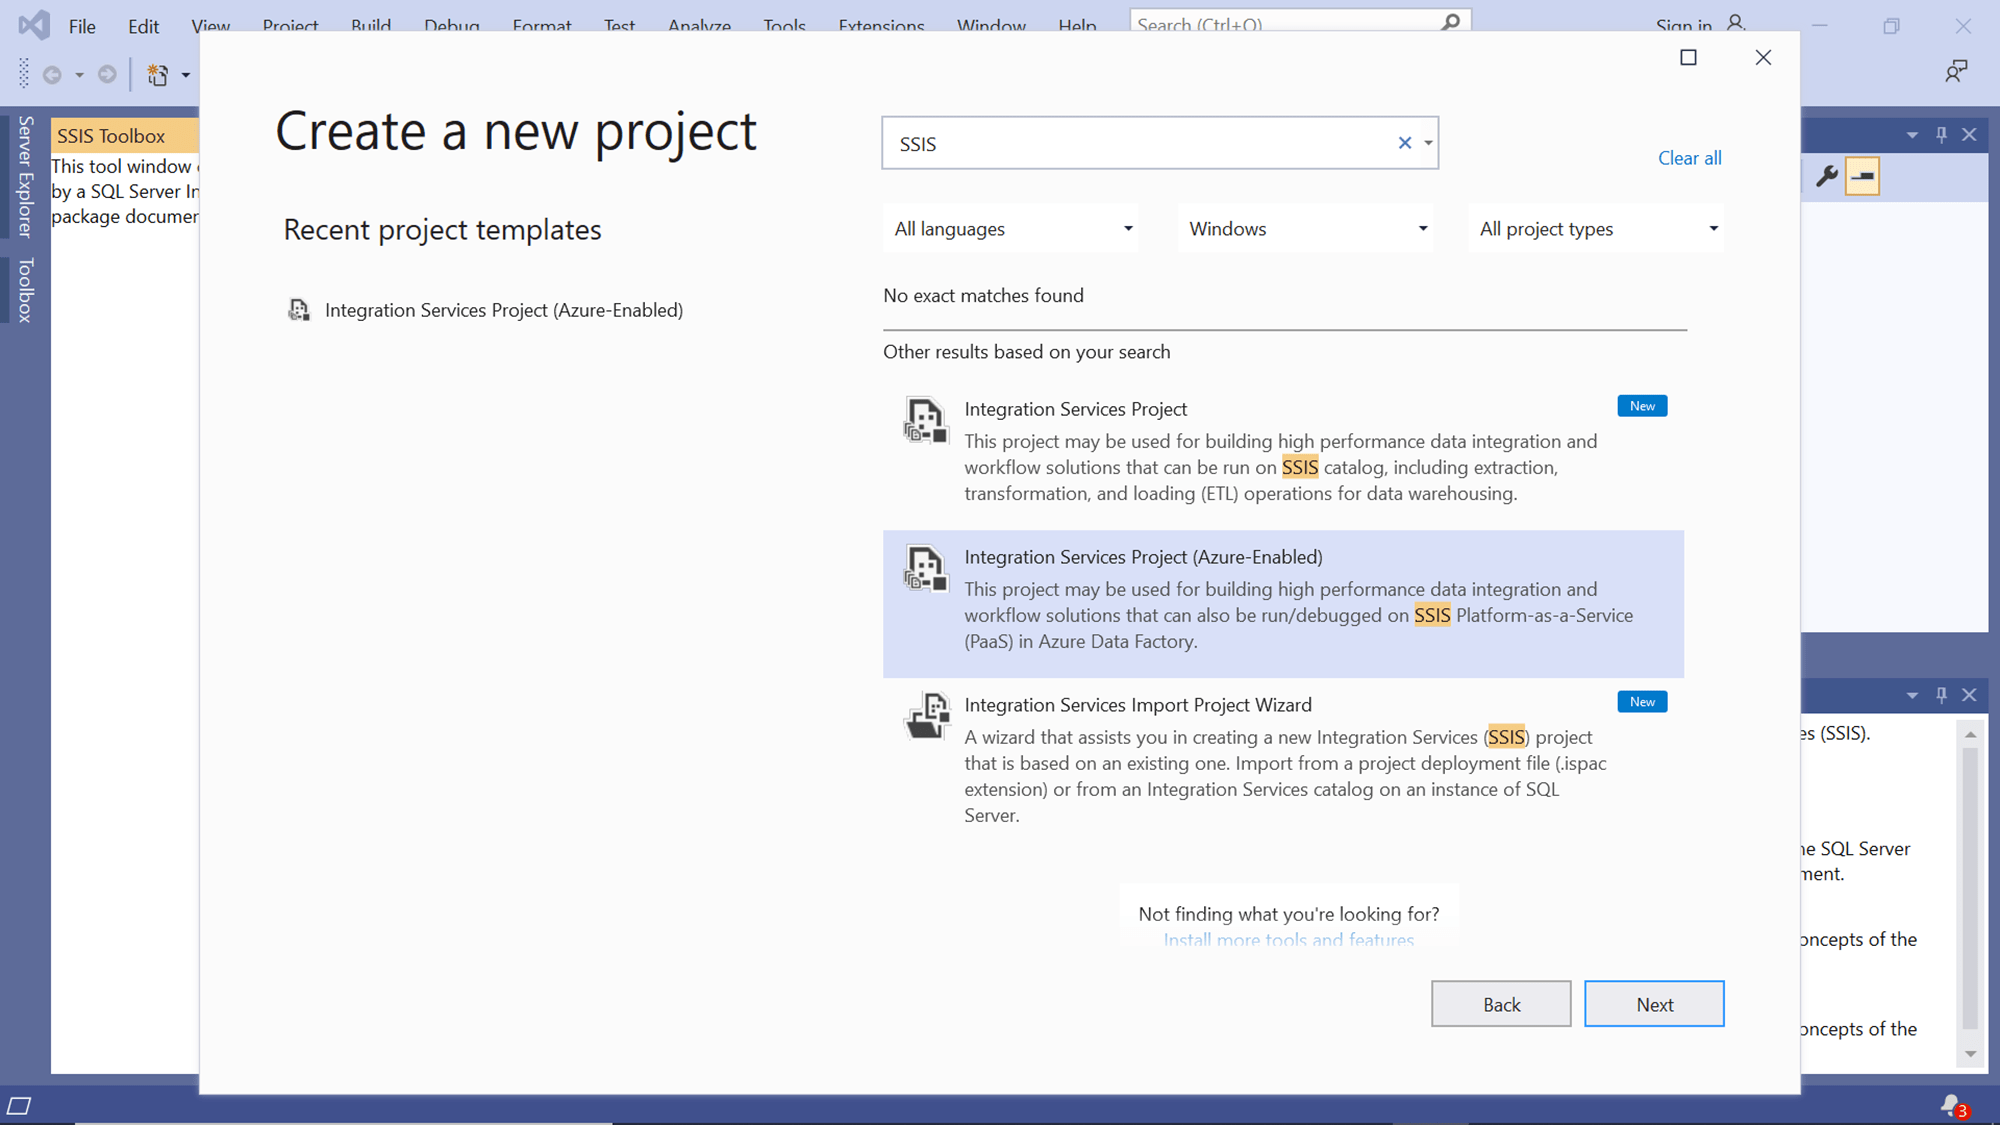Toggle the pin on the bottom-right panel
The image size is (2000, 1125).
click(1941, 695)
